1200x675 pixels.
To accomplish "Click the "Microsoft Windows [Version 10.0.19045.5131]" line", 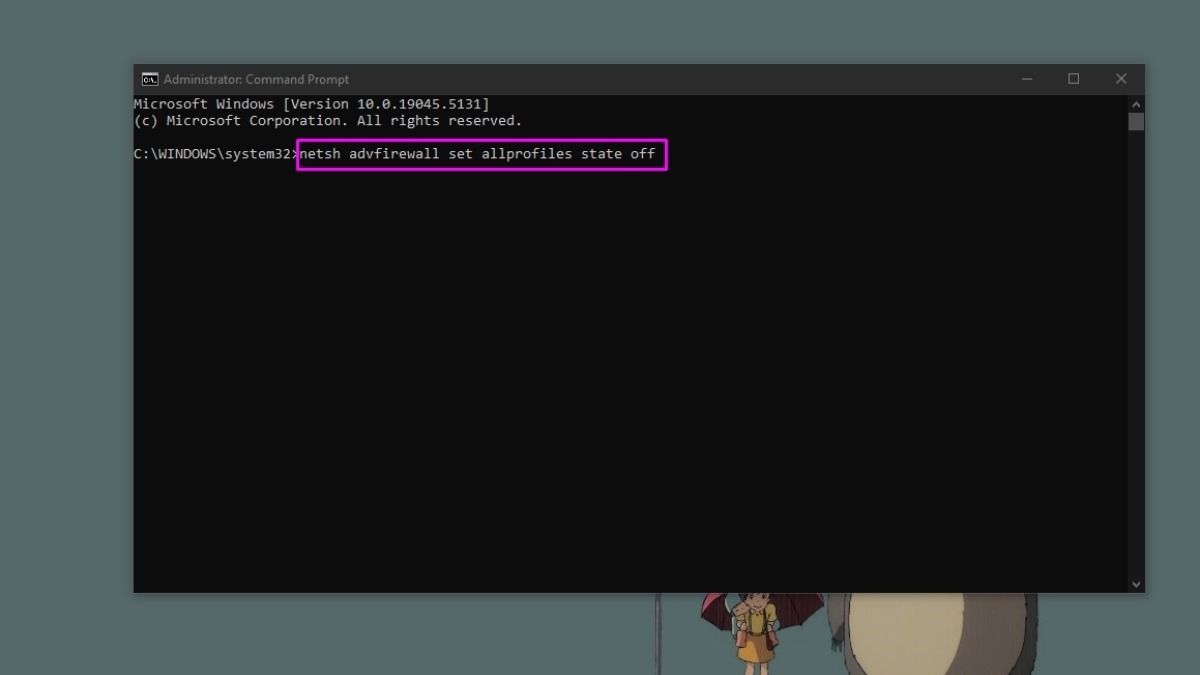I will coord(312,104).
